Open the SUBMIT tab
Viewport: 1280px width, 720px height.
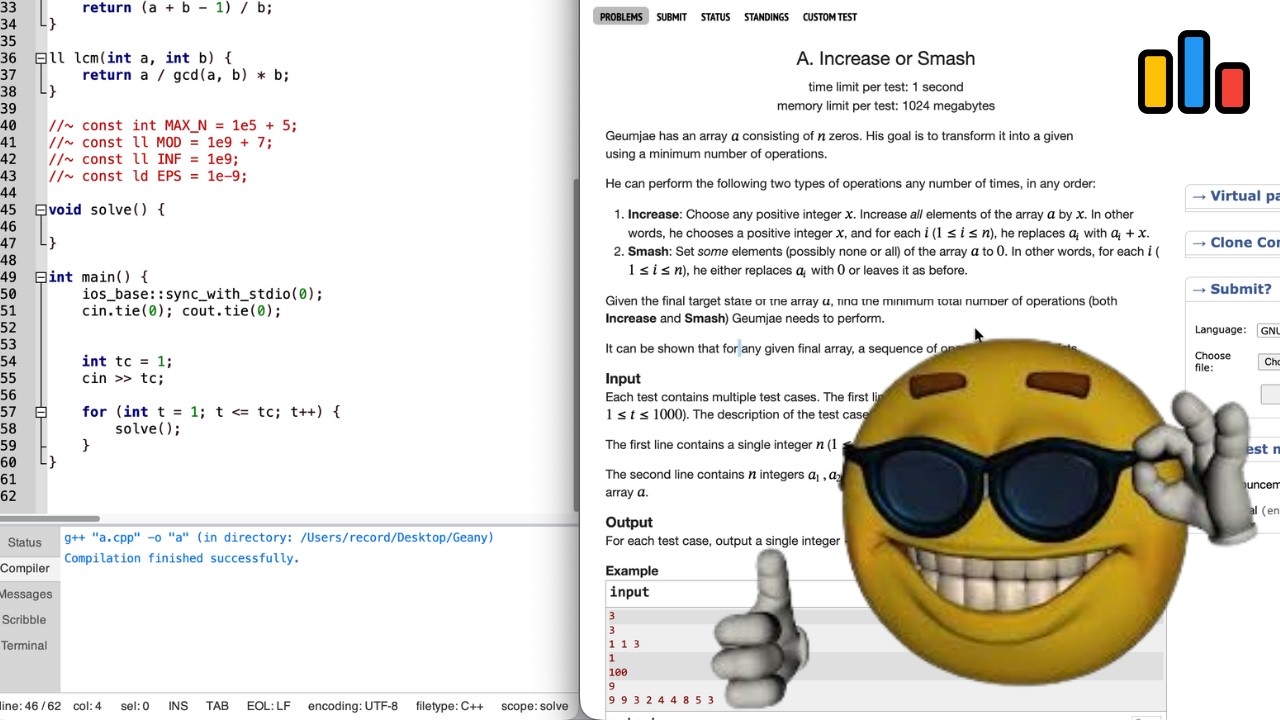pyautogui.click(x=671, y=17)
